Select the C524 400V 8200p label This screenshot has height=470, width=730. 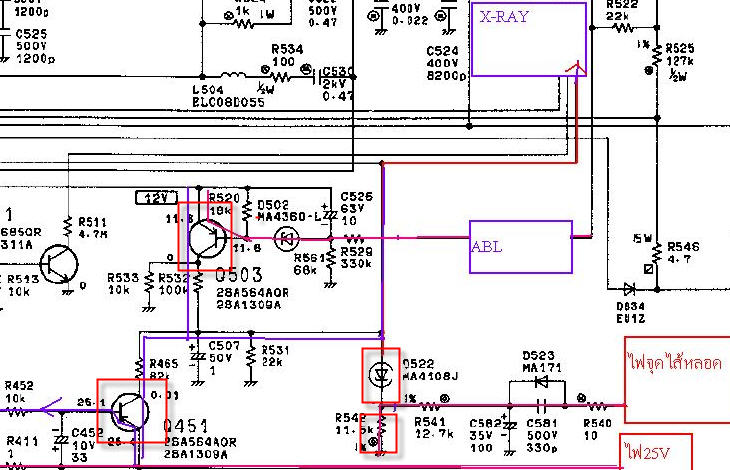point(446,63)
